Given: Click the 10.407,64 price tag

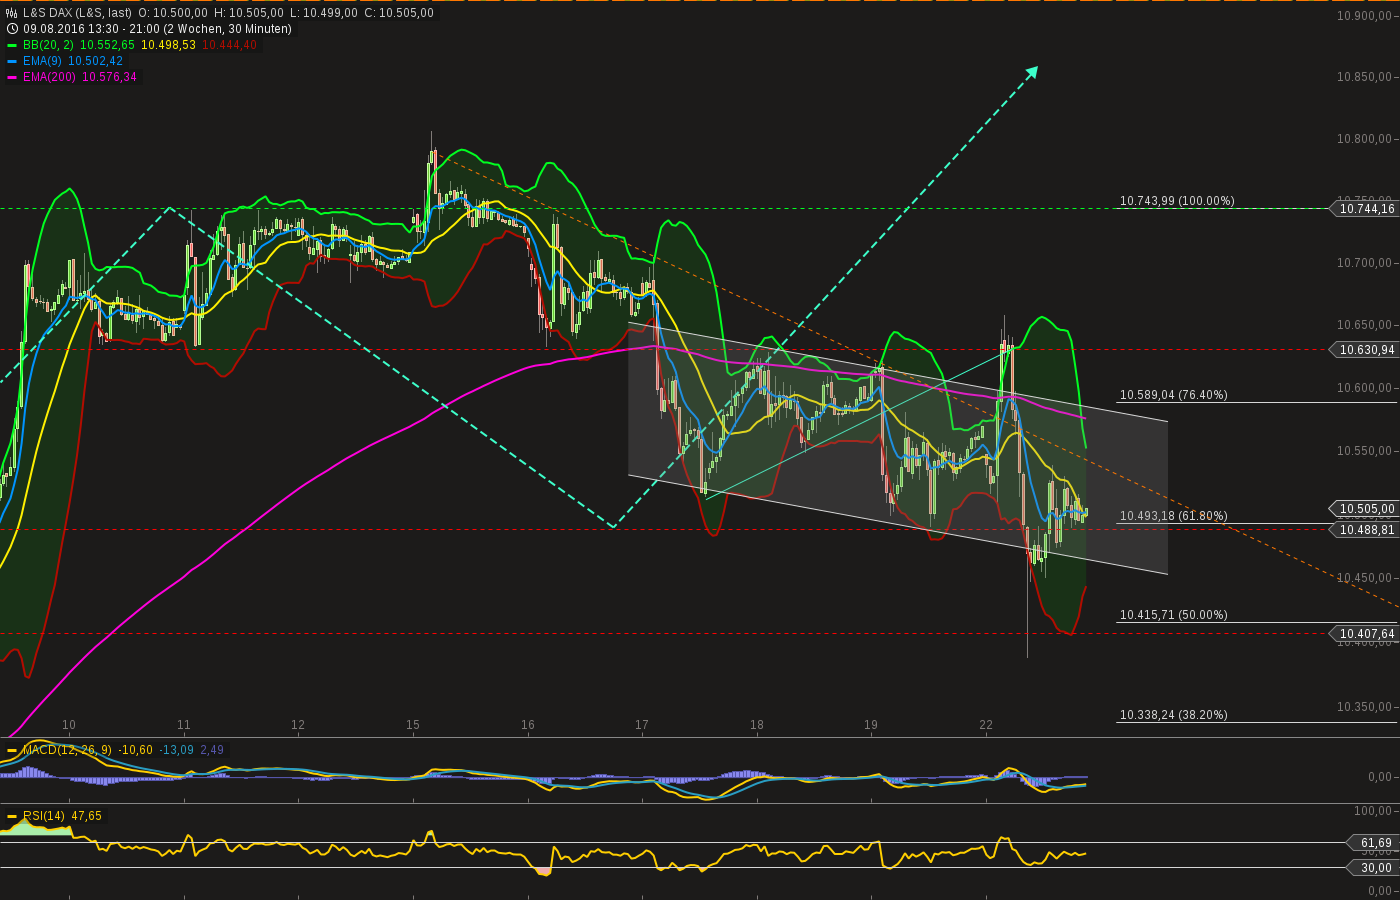Looking at the screenshot, I should click(1365, 634).
